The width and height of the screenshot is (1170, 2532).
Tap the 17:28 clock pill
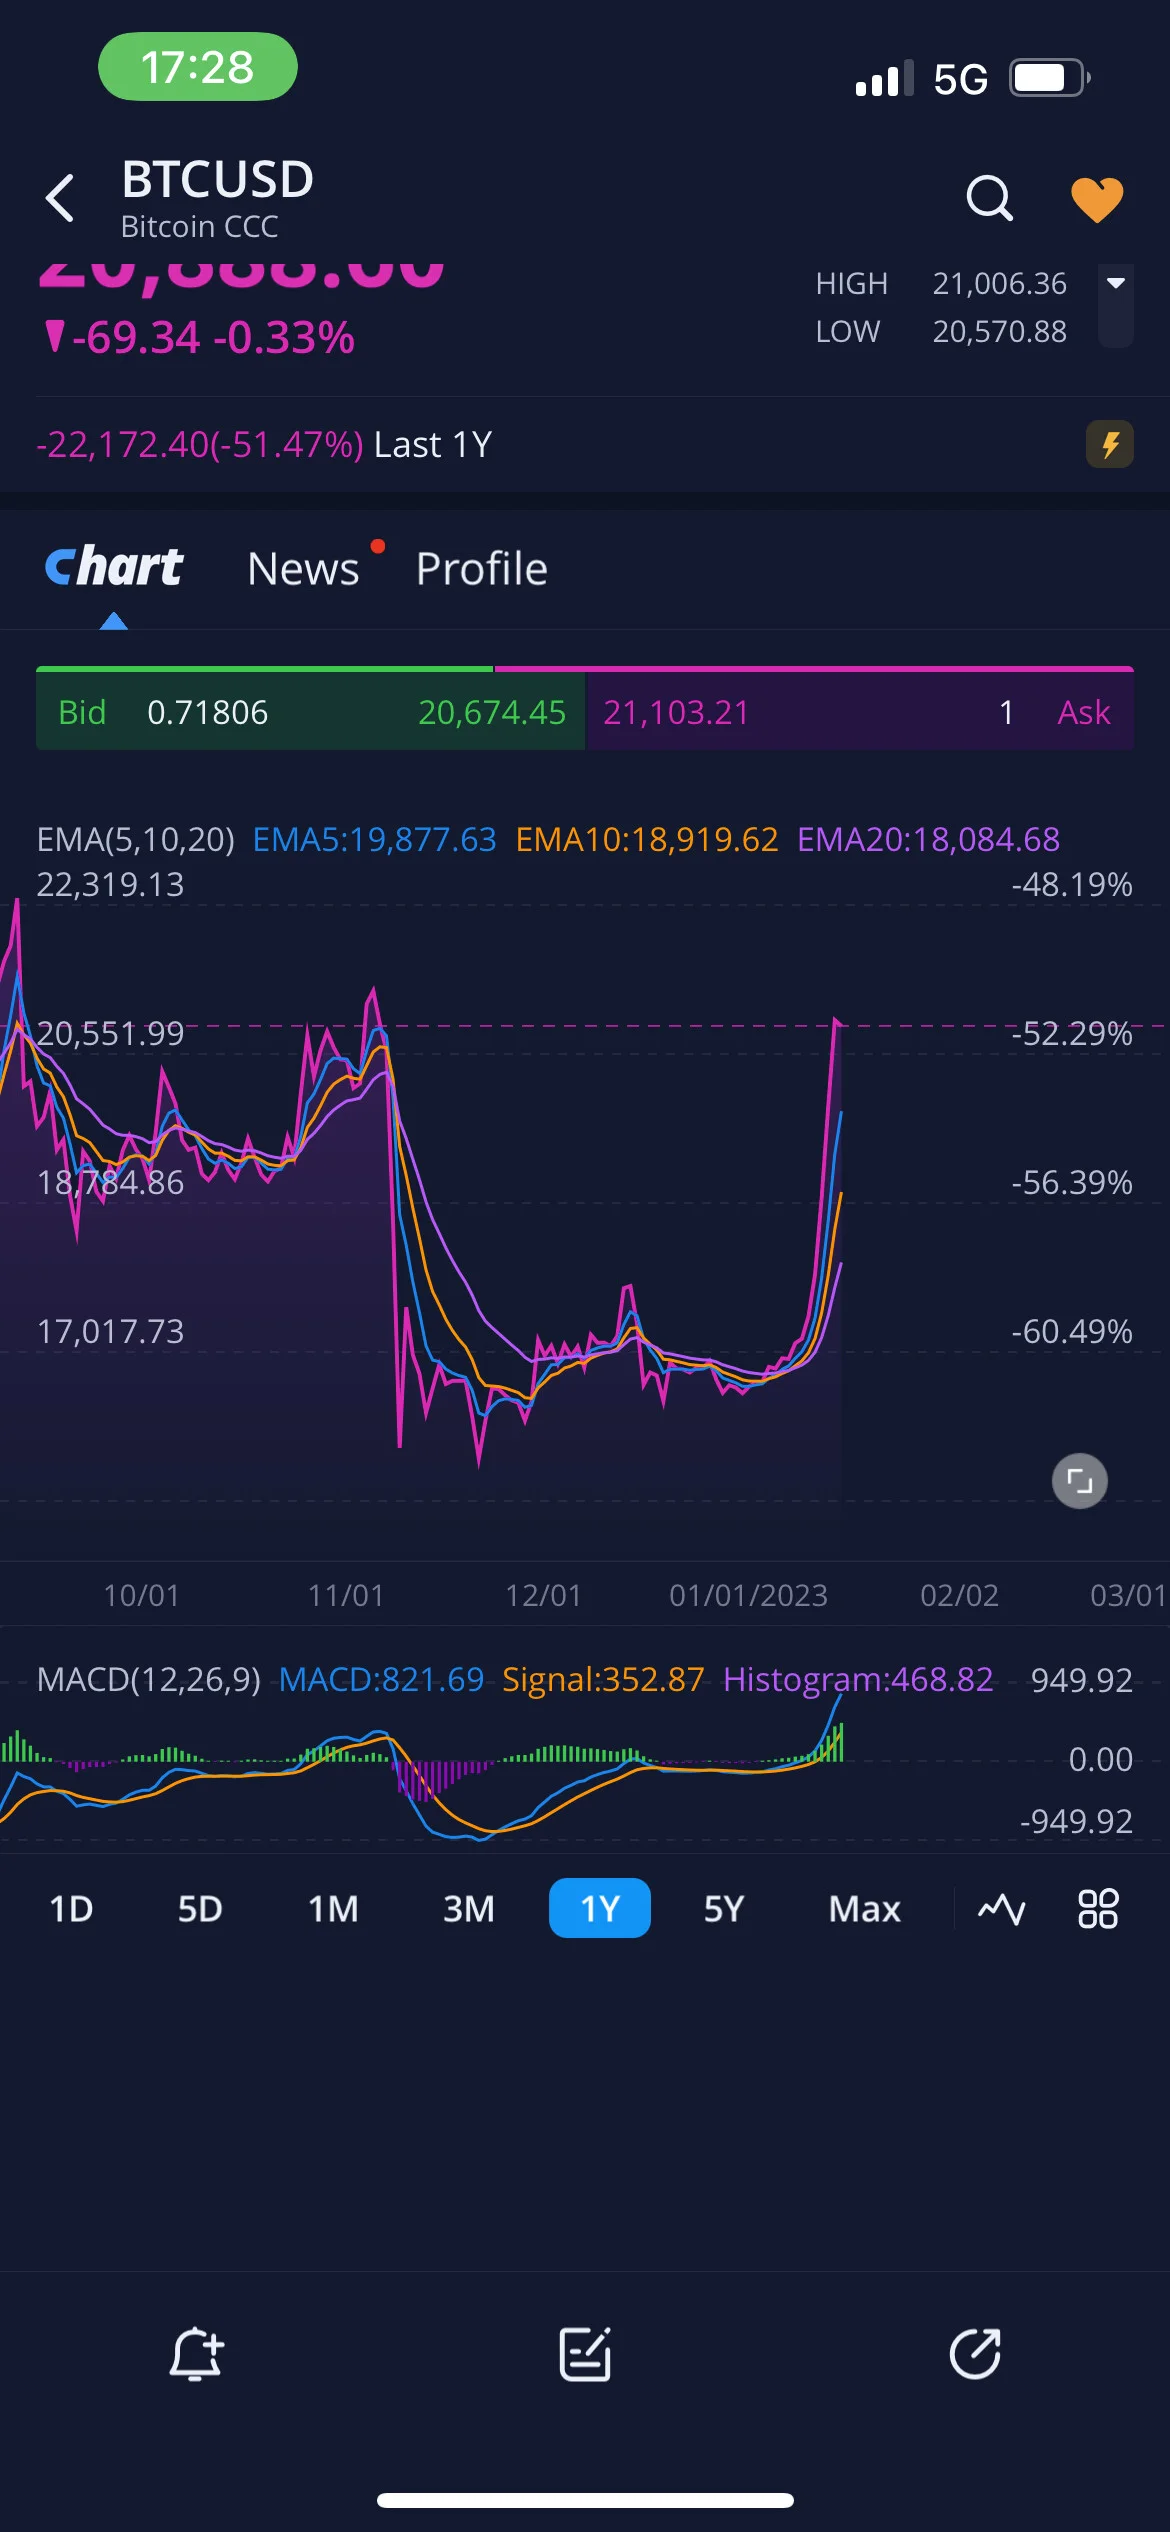[197, 67]
